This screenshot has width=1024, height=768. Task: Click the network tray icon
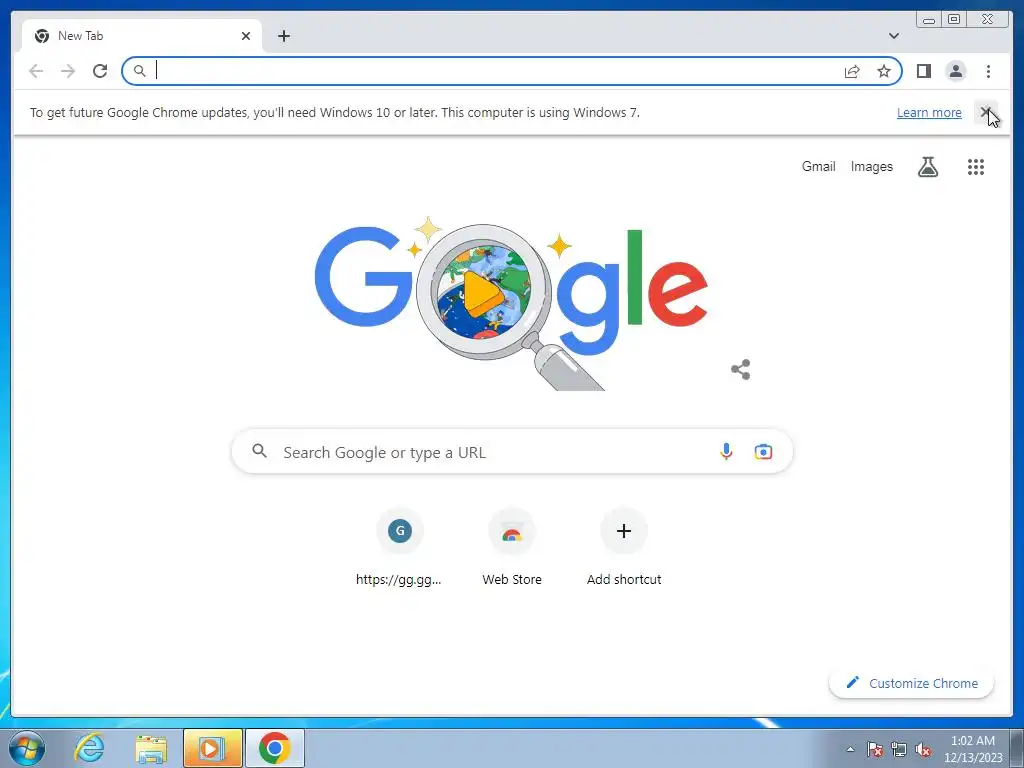[899, 749]
